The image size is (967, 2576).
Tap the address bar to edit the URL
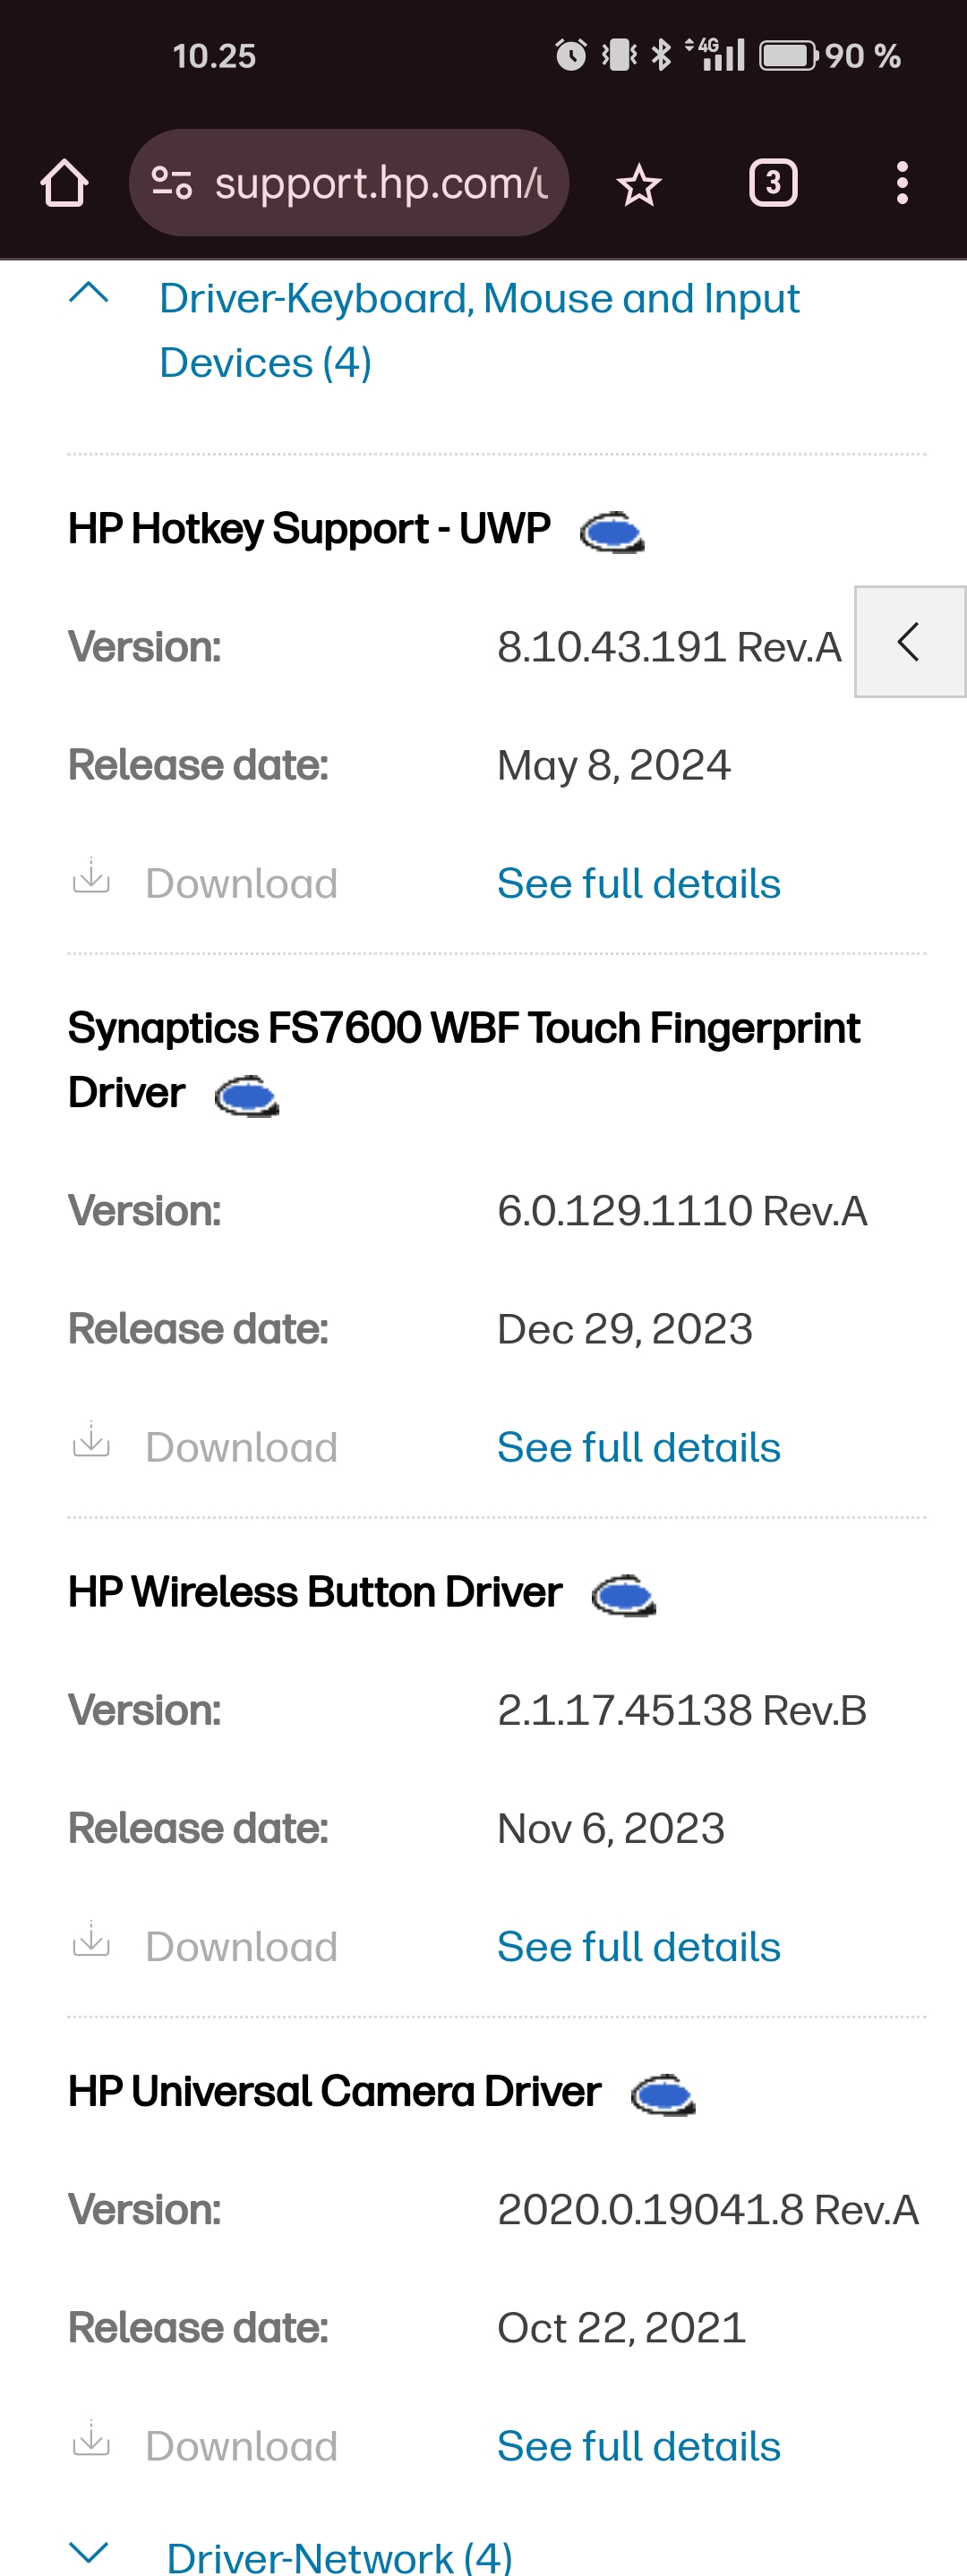tap(380, 182)
